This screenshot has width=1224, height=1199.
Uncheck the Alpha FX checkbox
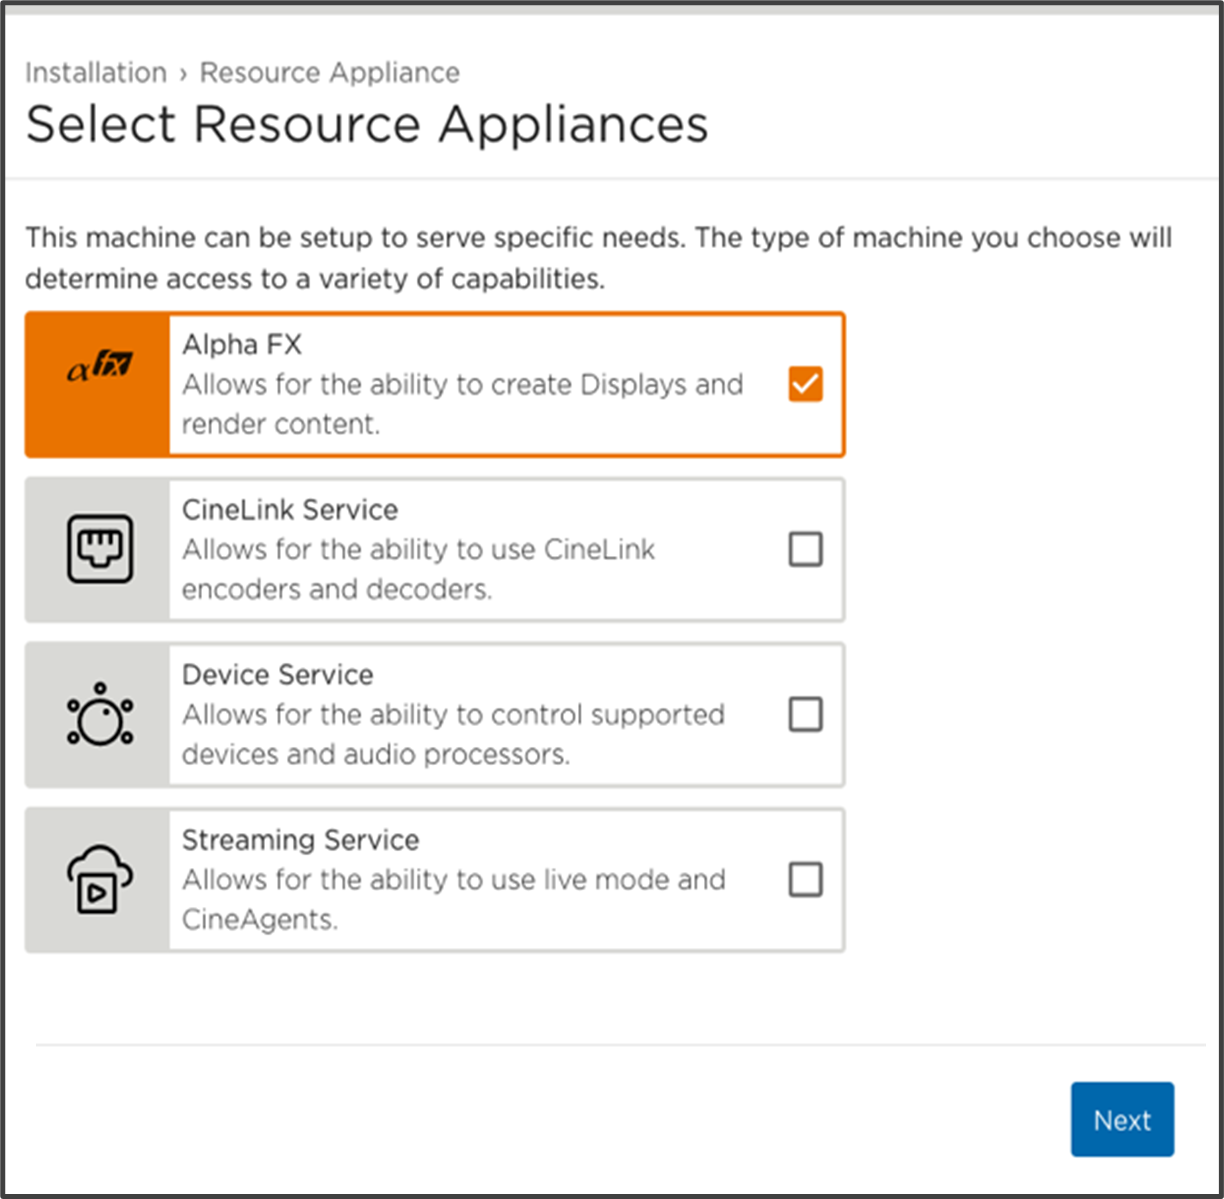click(x=805, y=384)
